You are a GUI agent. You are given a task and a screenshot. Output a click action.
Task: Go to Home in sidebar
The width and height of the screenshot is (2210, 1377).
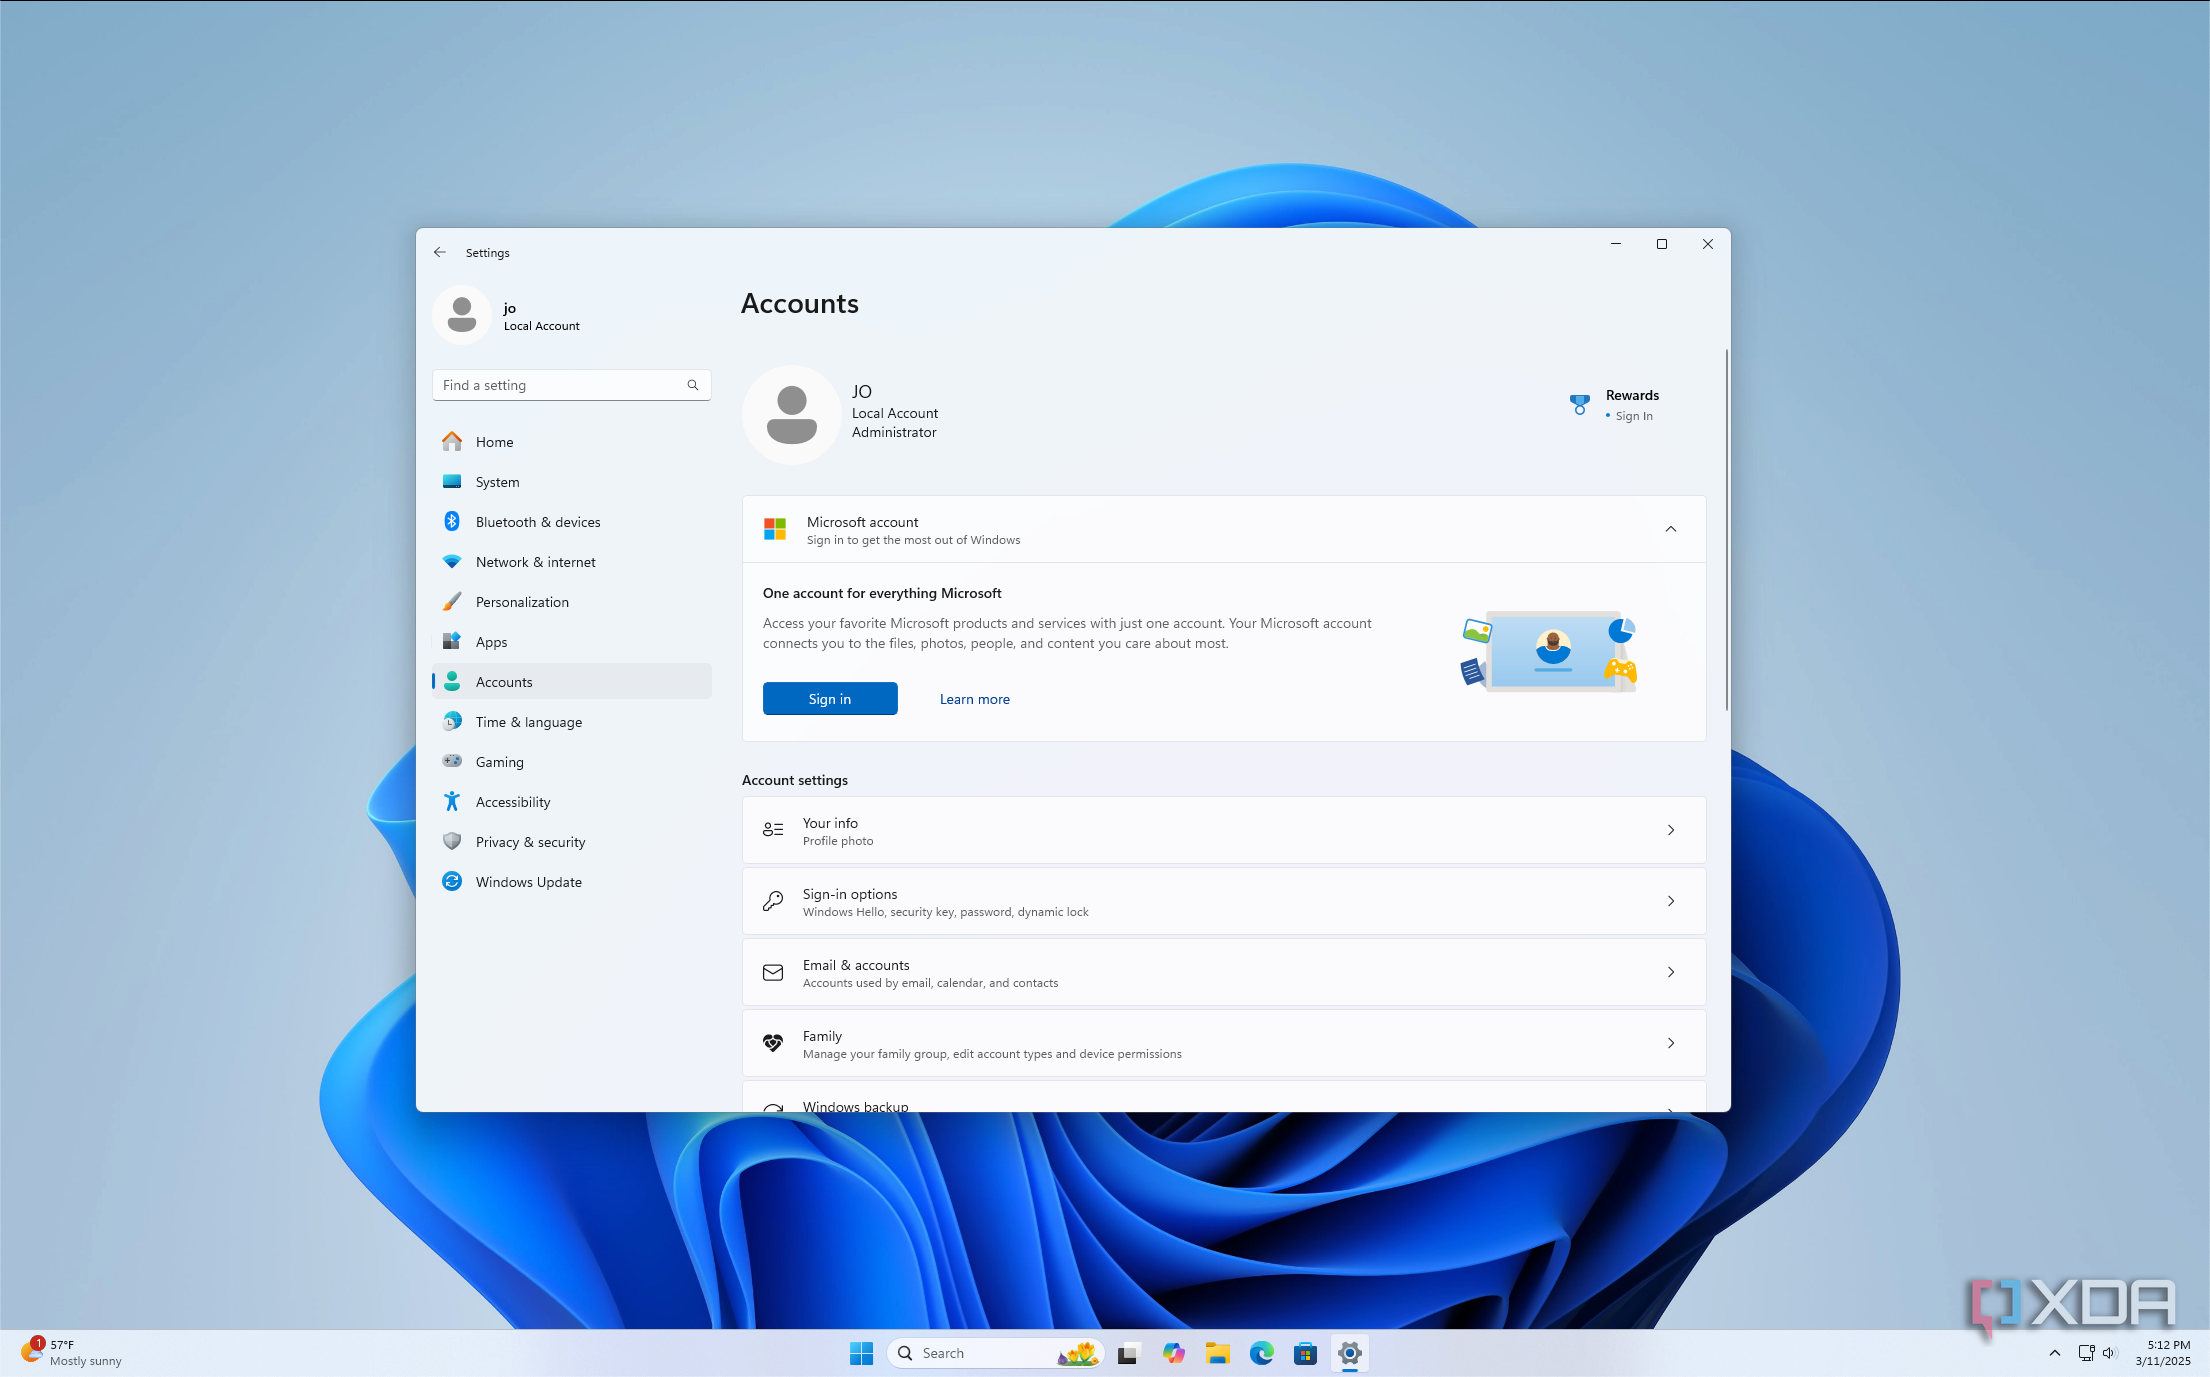(571, 442)
